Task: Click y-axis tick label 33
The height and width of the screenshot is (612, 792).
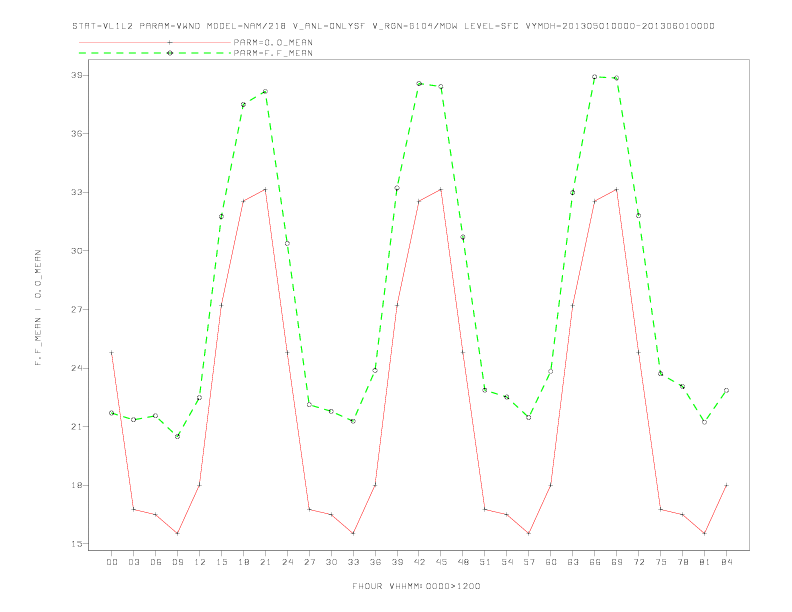Action: (x=77, y=192)
